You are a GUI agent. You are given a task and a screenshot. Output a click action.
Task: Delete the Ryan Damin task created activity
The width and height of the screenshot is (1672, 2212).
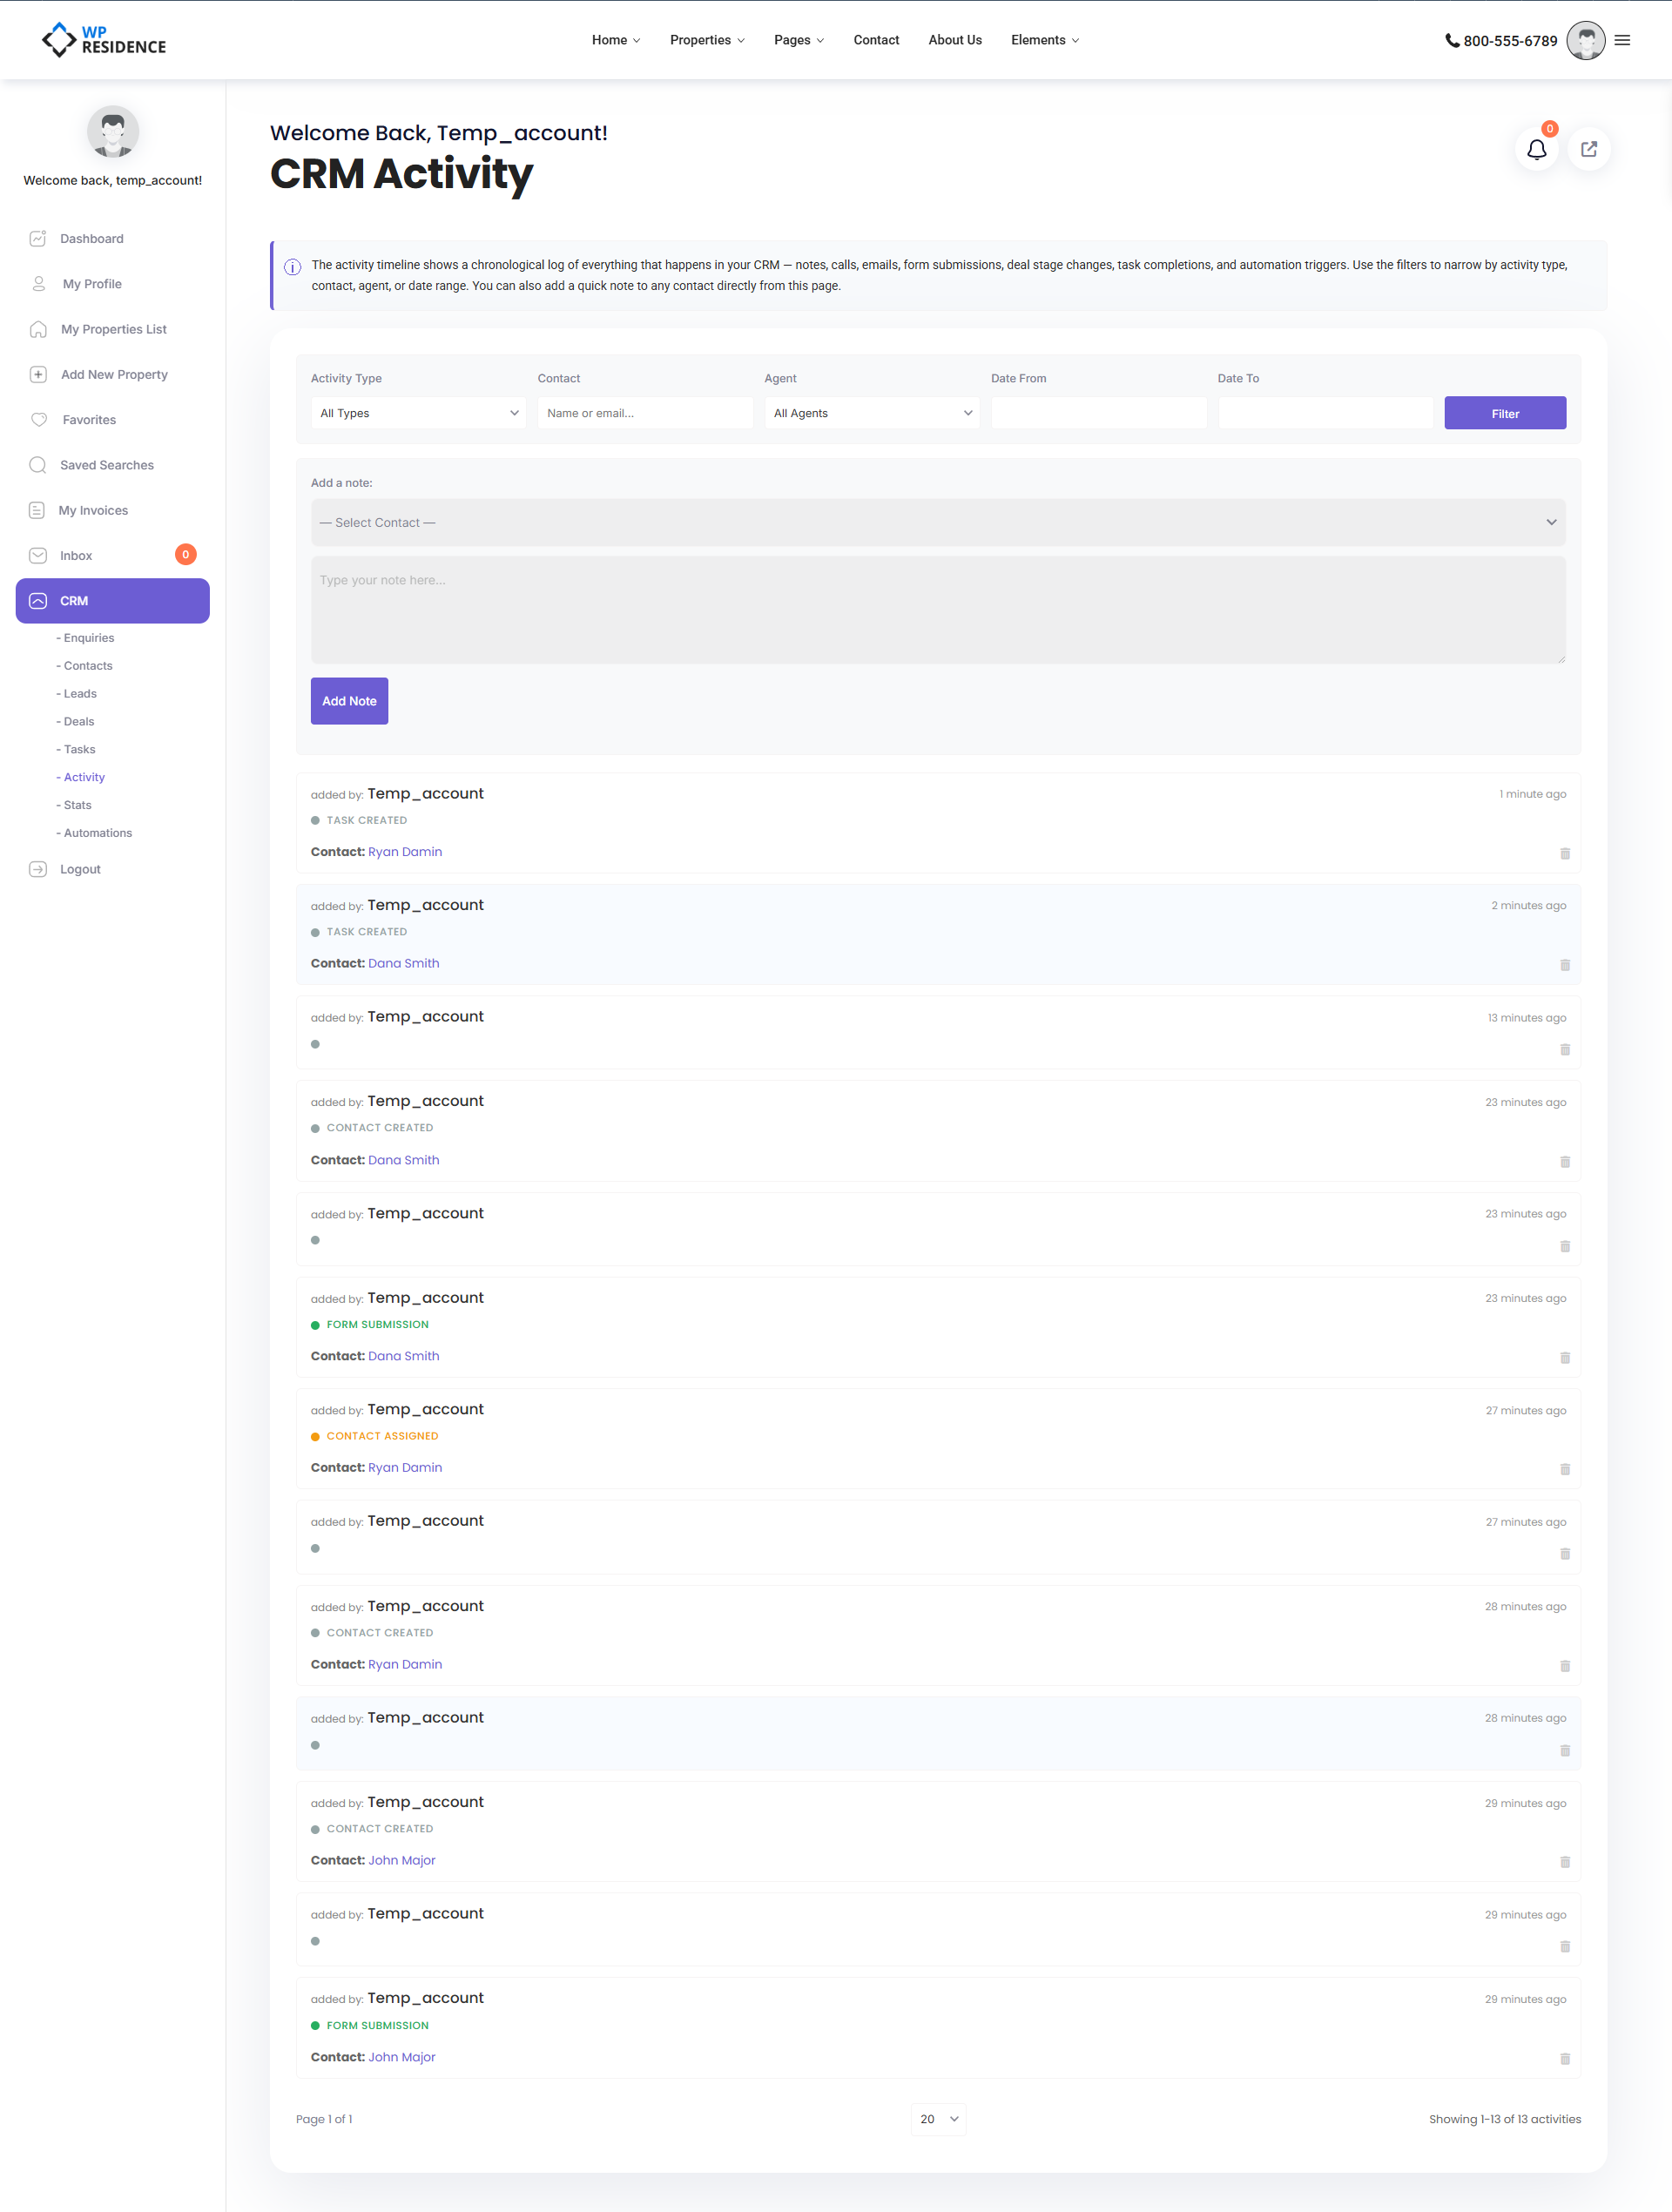1564,853
